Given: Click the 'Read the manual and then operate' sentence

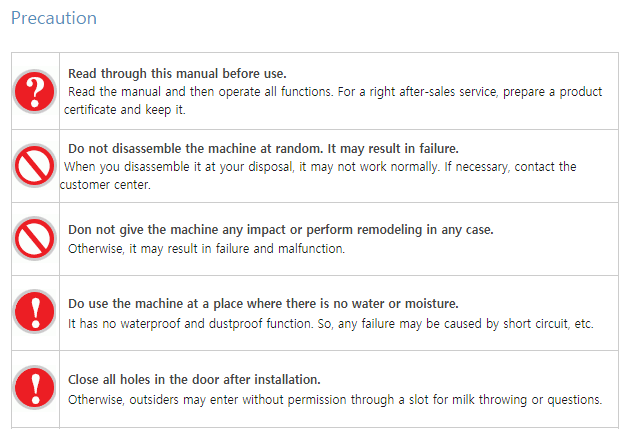Looking at the screenshot, I should click(x=200, y=92).
